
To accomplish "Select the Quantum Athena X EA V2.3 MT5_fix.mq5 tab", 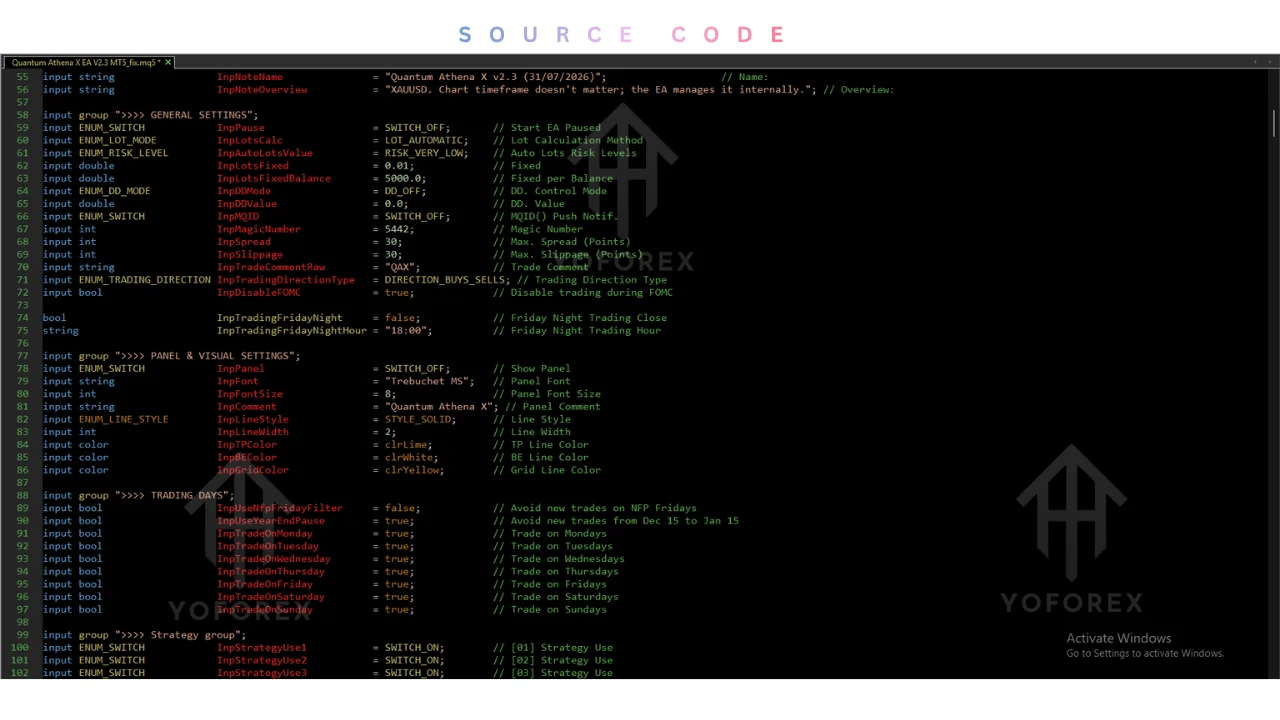I will [x=88, y=62].
